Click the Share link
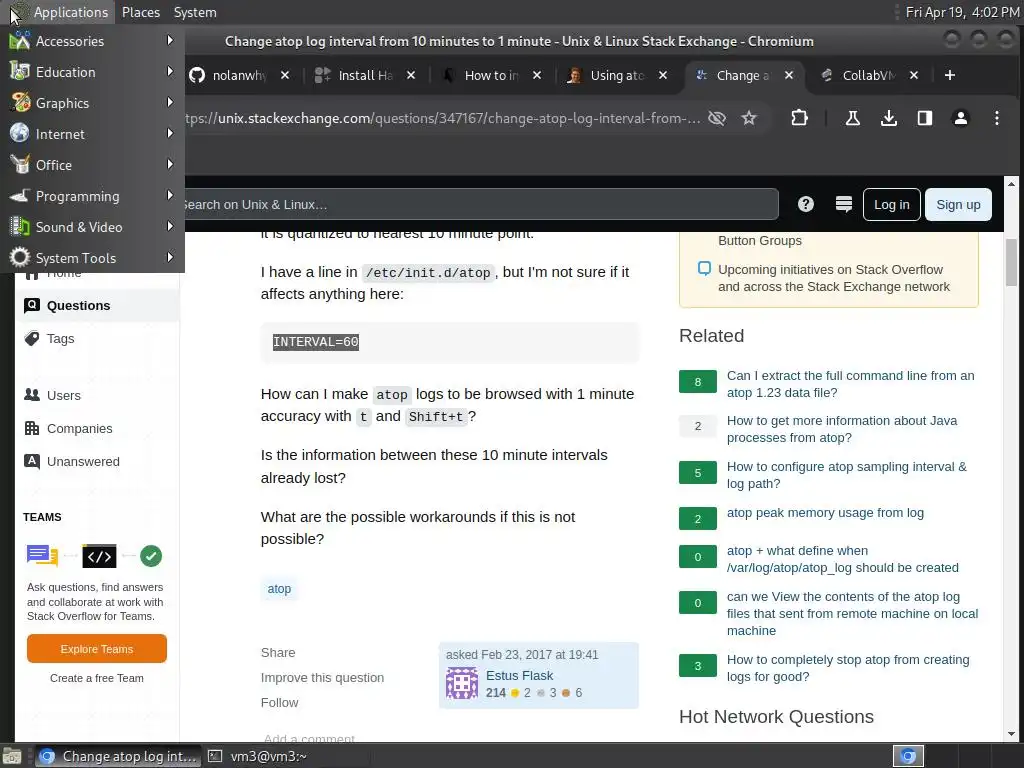Viewport: 1024px width, 768px height. 278,652
